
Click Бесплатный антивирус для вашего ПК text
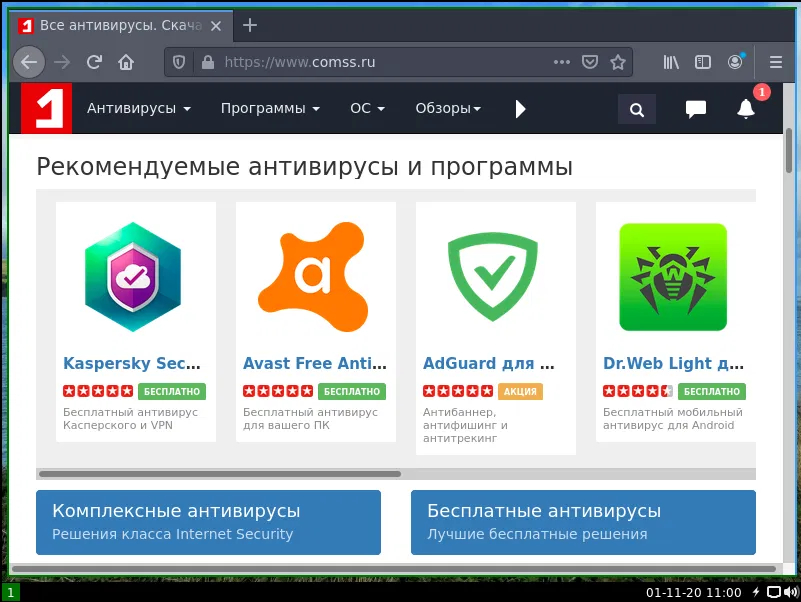(310, 419)
